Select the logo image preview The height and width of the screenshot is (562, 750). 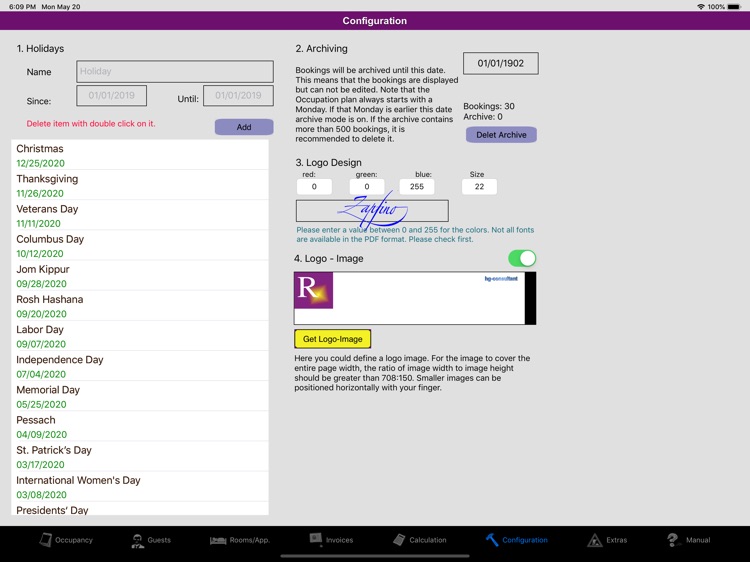point(415,298)
